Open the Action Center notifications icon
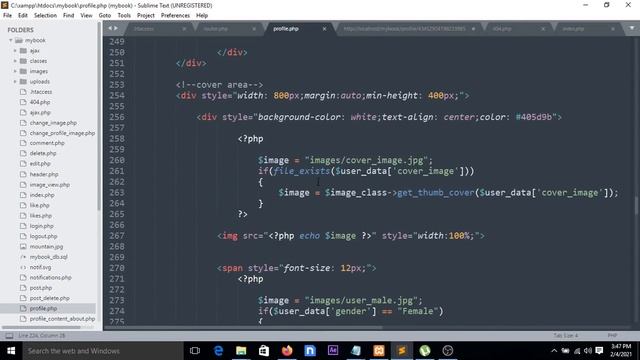640x360 pixels. click(x=599, y=351)
